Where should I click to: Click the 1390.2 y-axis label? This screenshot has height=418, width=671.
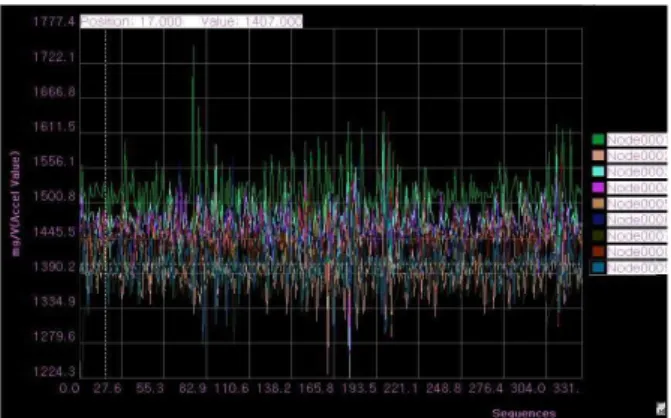54,267
